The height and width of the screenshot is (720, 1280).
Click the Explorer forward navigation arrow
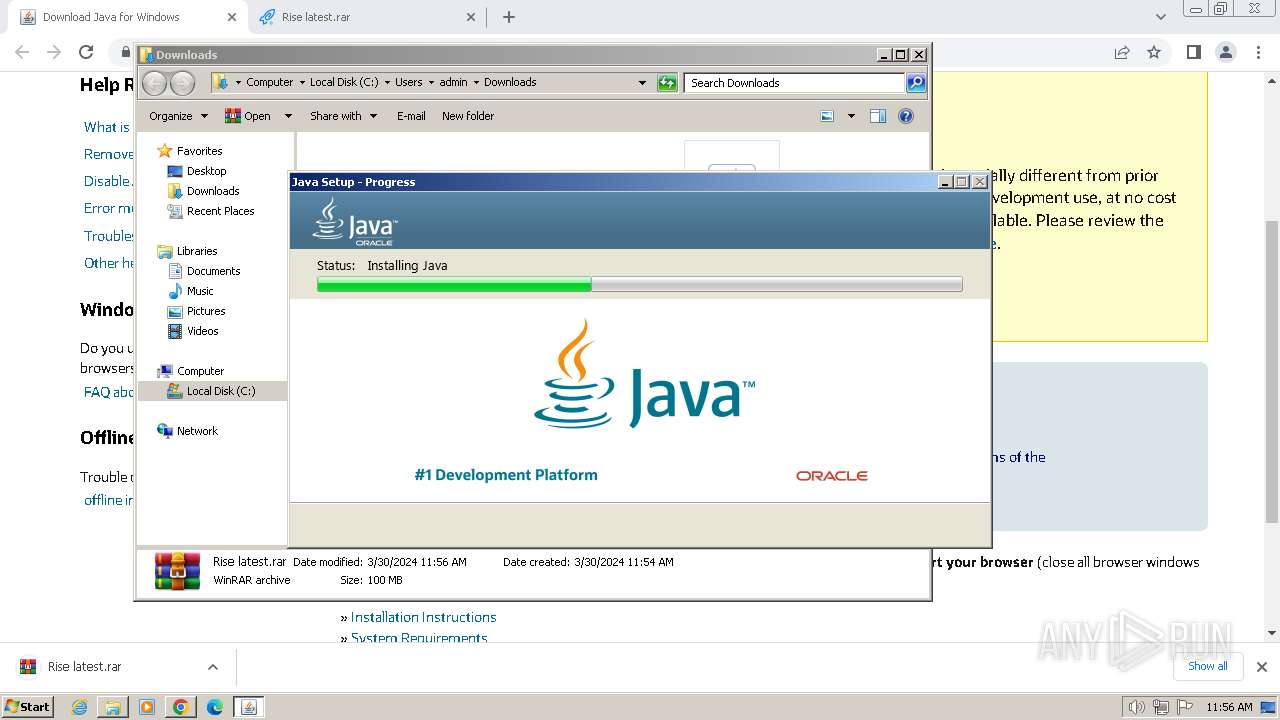click(182, 83)
